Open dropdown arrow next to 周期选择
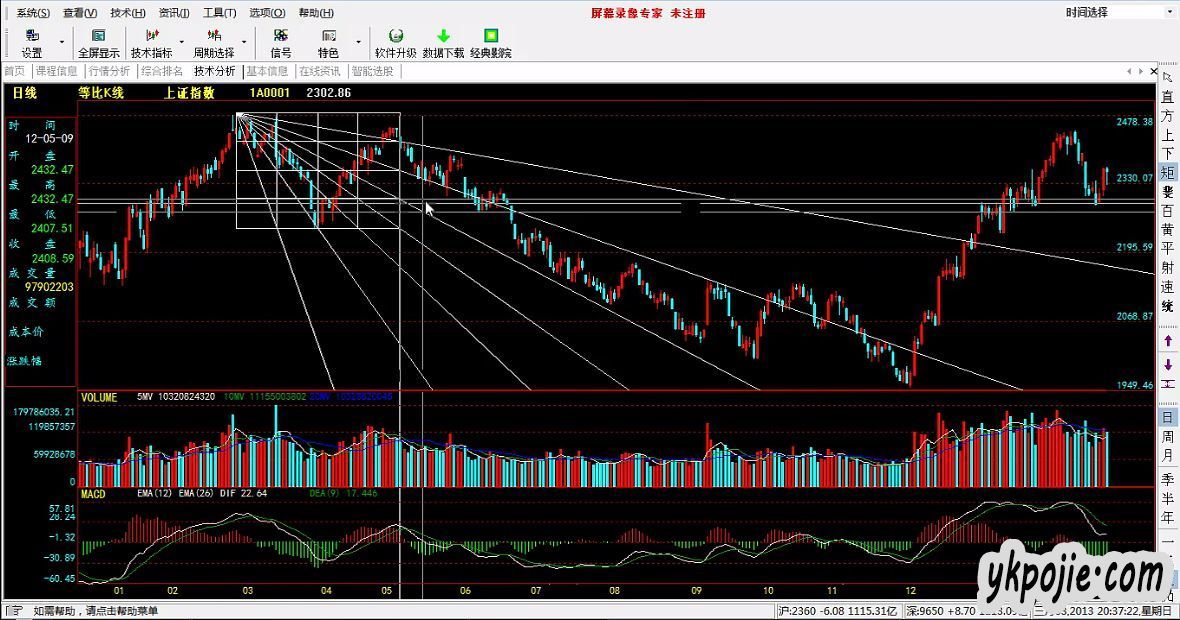The width and height of the screenshot is (1180, 620). point(243,42)
